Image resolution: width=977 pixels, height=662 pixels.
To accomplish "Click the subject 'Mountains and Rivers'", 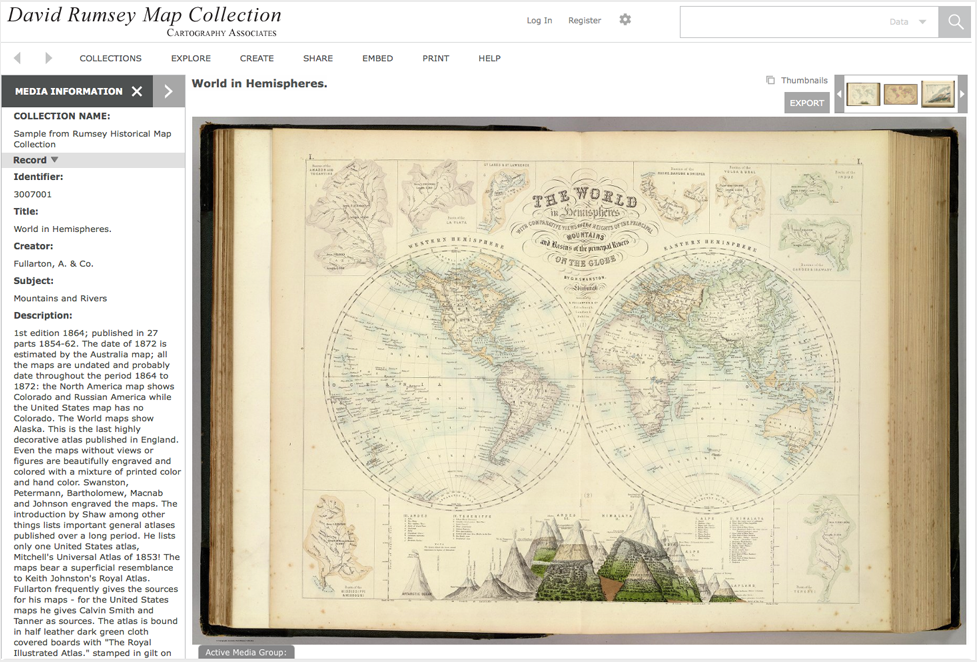I will pyautogui.click(x=60, y=299).
